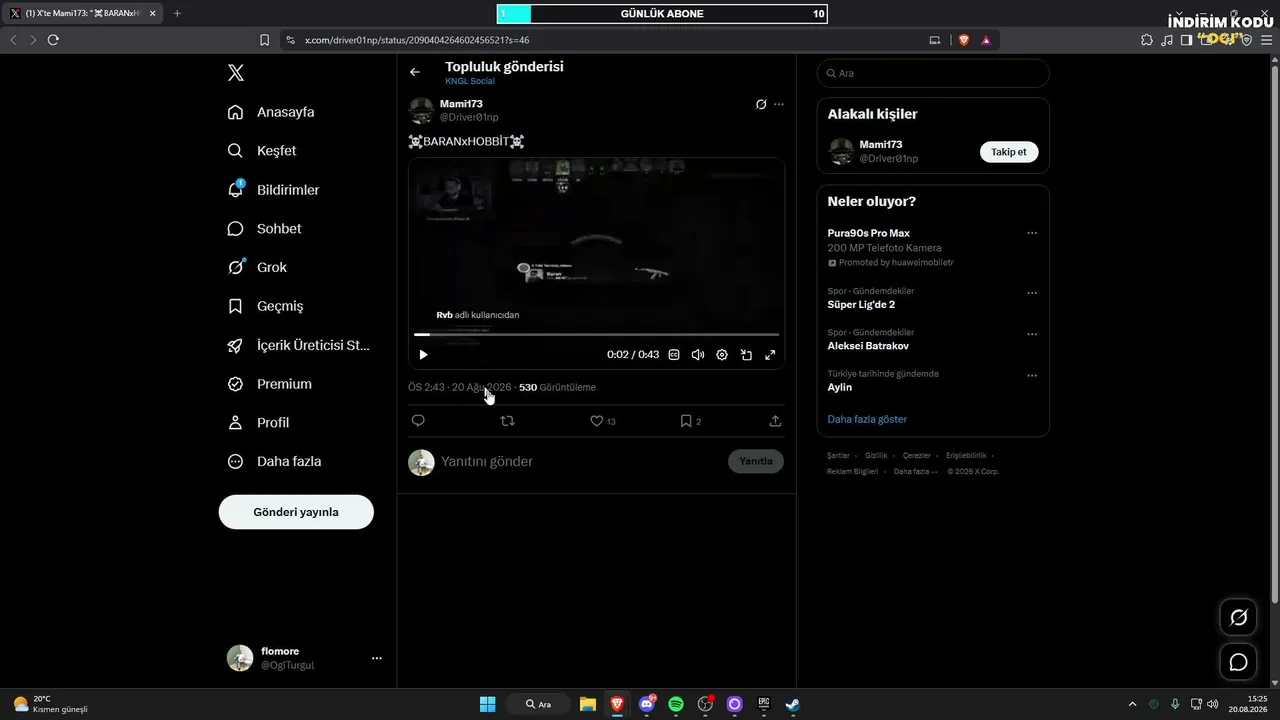Open Discord from the taskbar
This screenshot has width=1280, height=720.
(x=647, y=704)
